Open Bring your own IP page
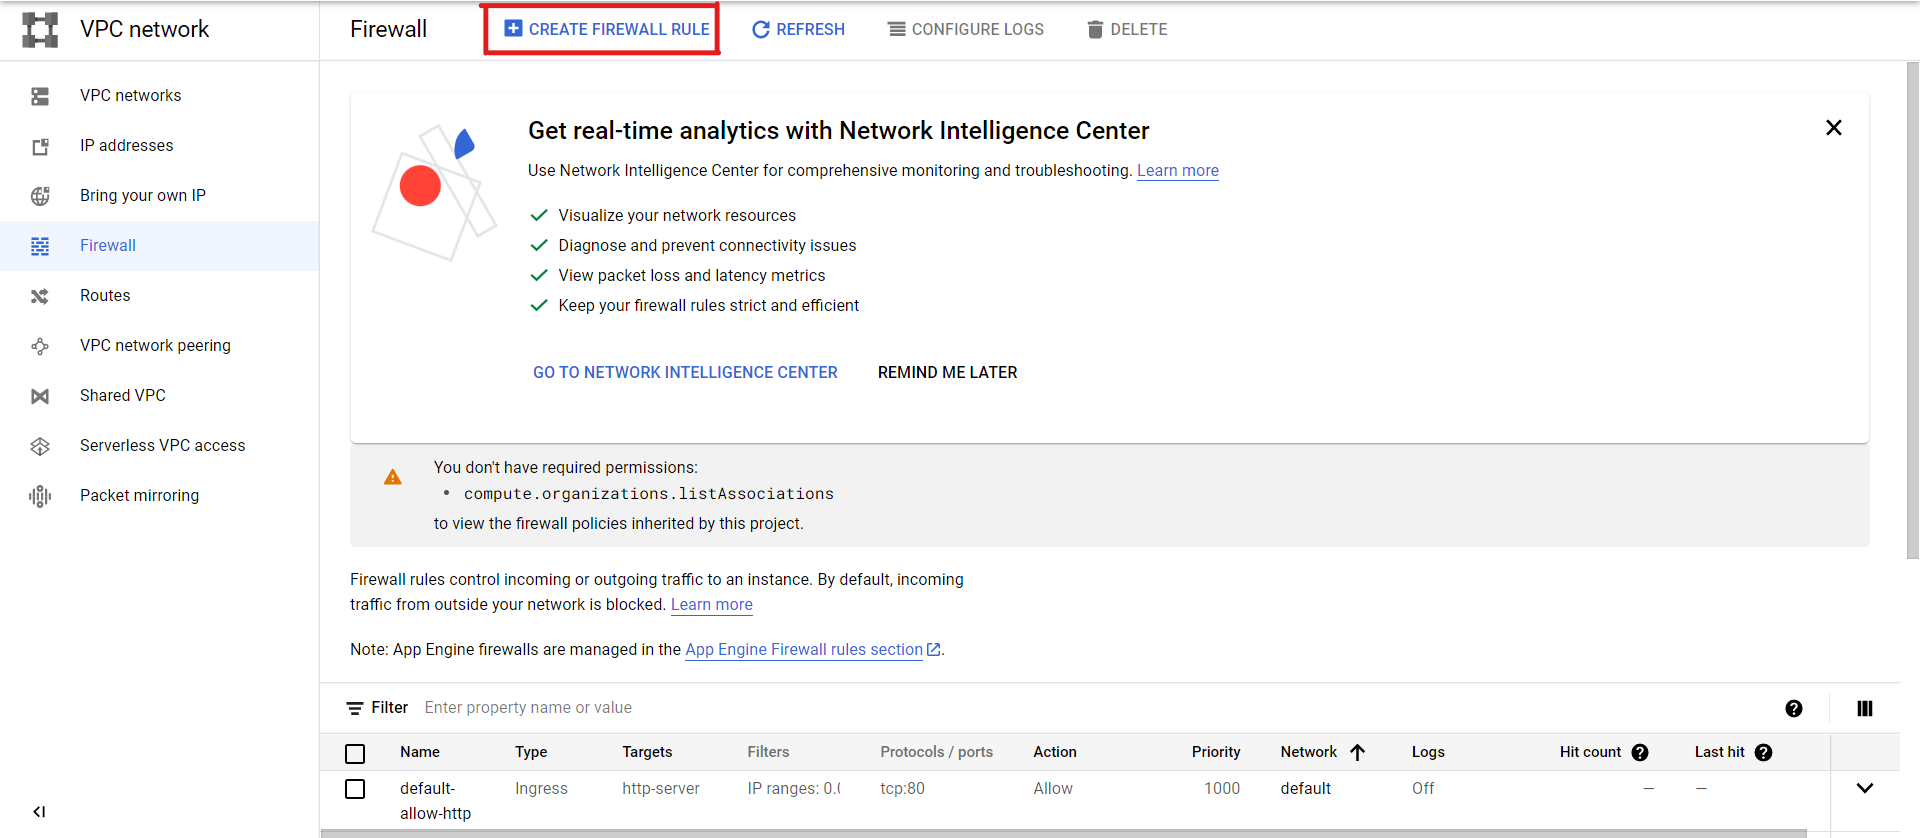Image resolution: width=1920 pixels, height=838 pixels. coord(143,195)
